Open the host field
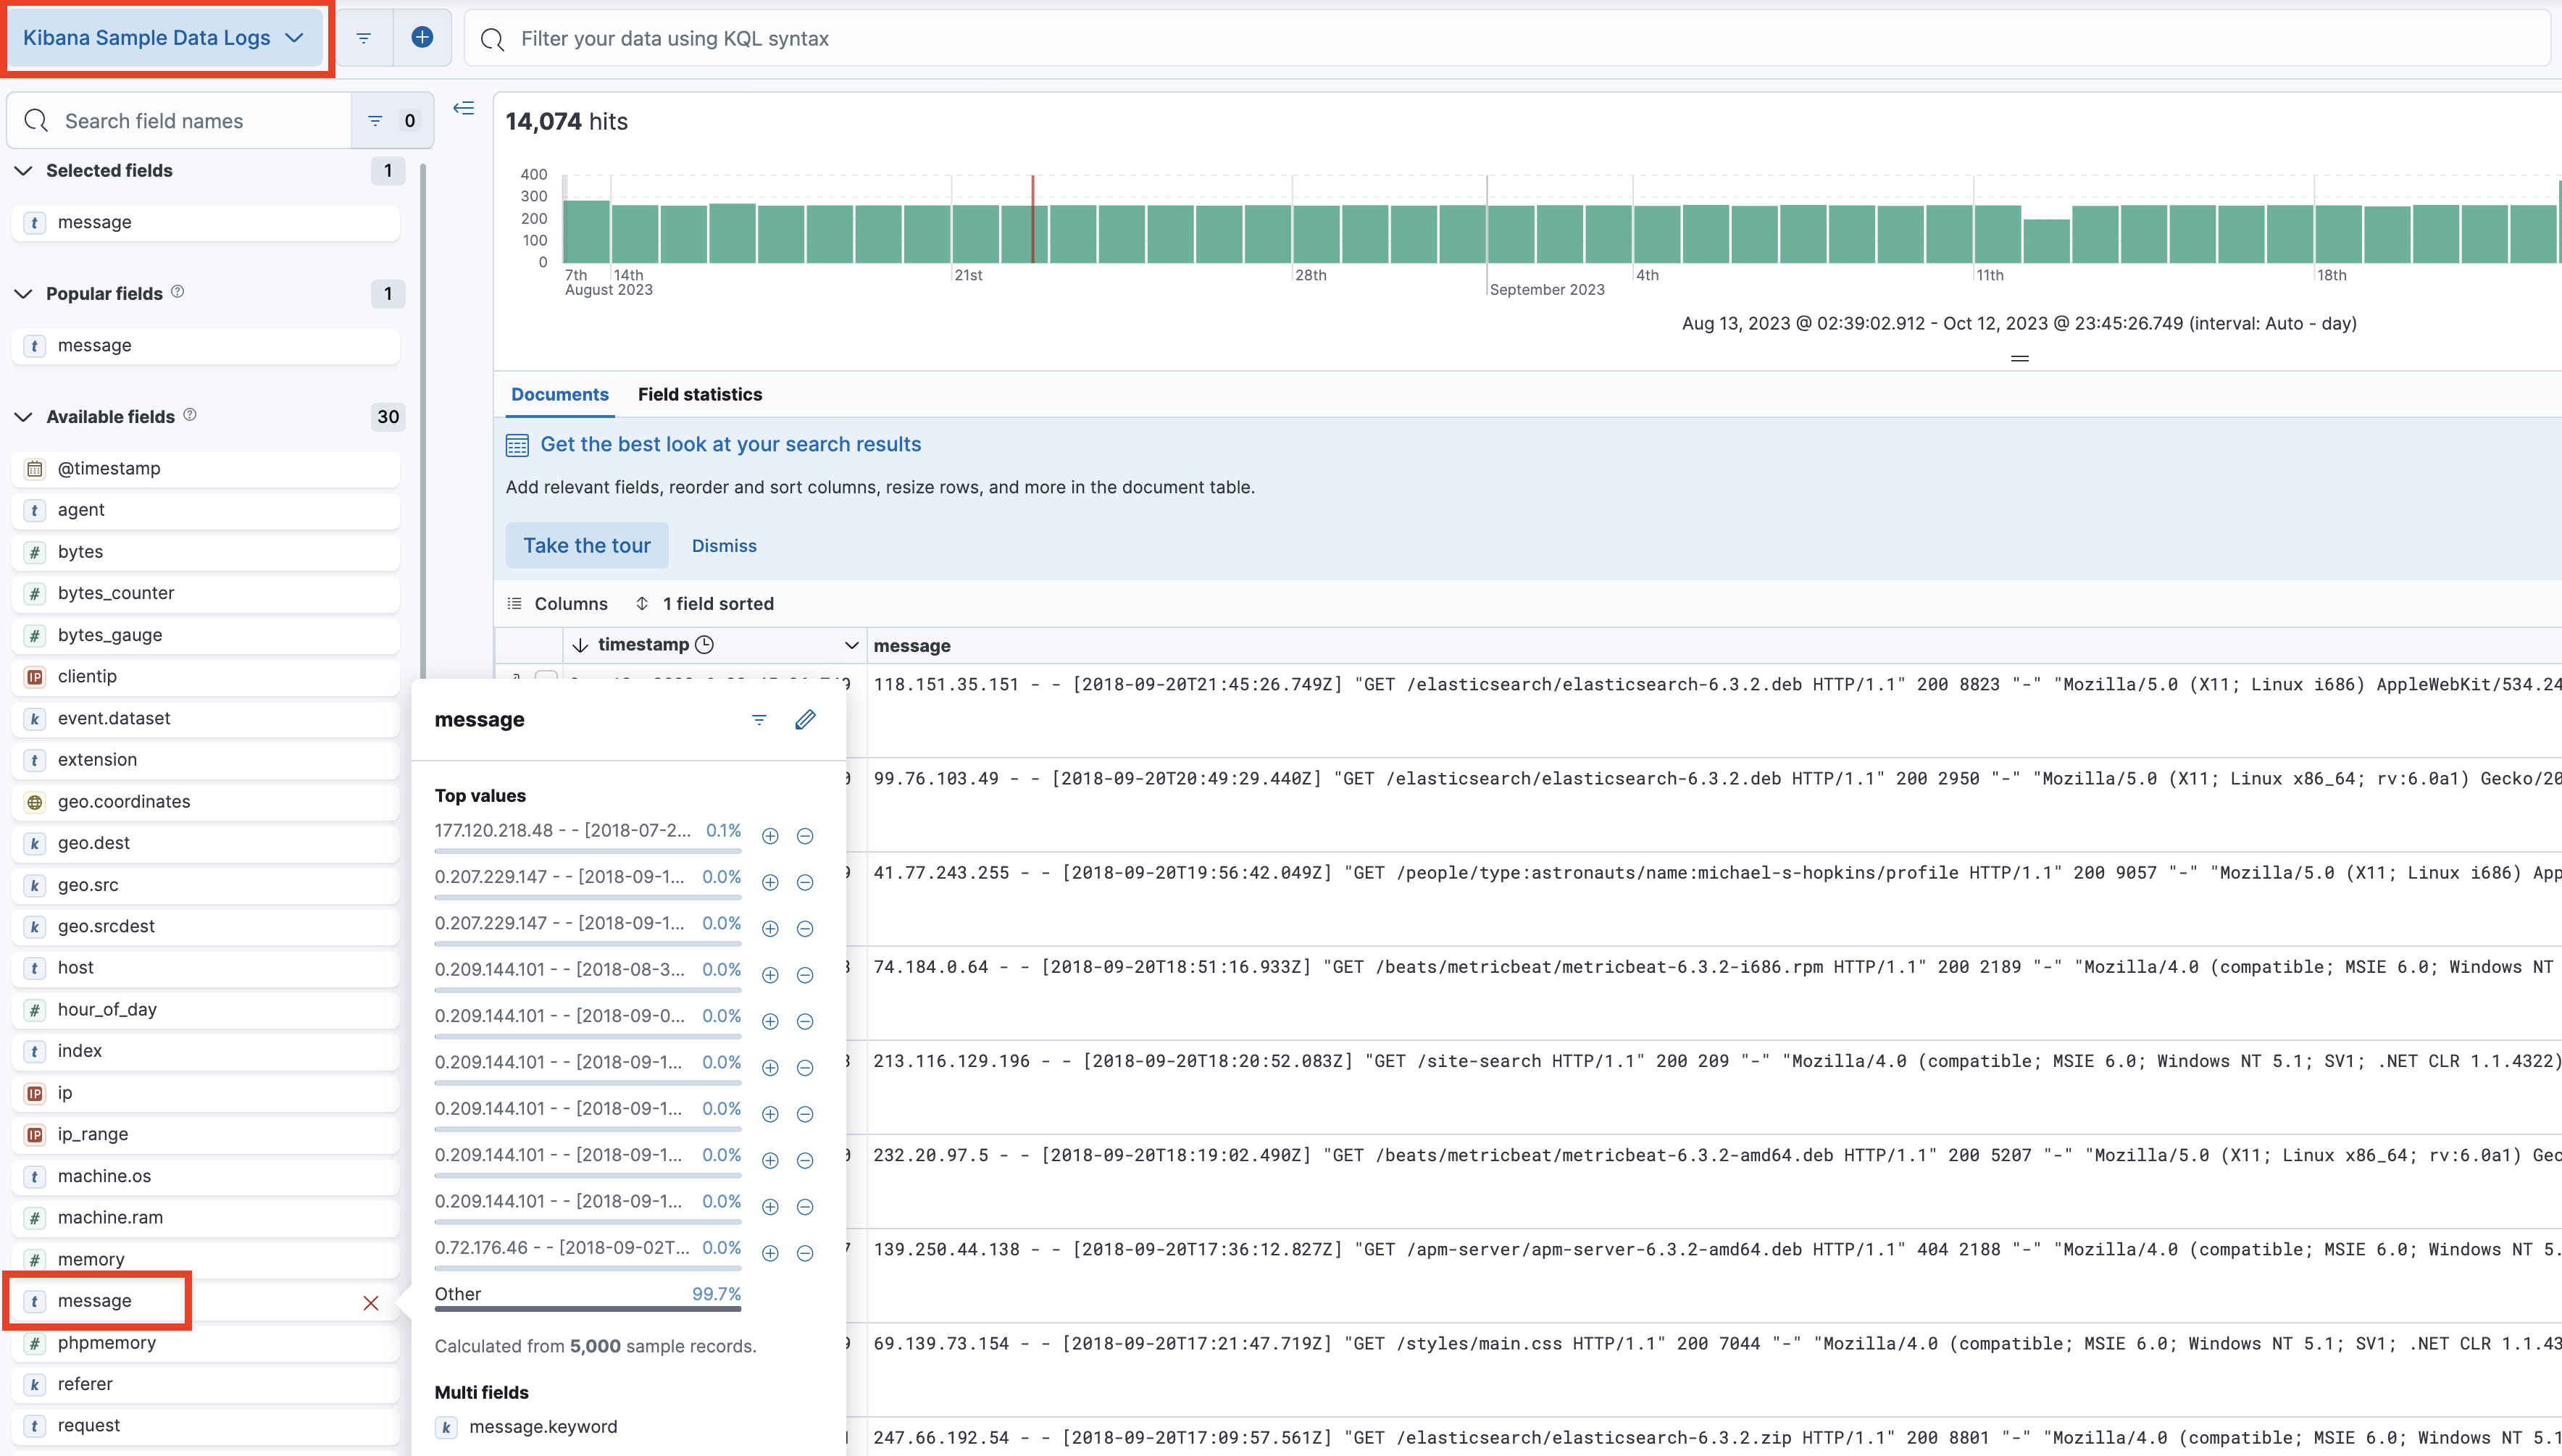 [x=206, y=968]
